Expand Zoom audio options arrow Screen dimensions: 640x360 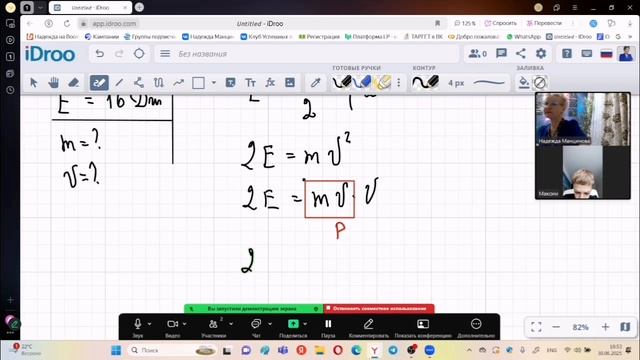click(x=150, y=324)
